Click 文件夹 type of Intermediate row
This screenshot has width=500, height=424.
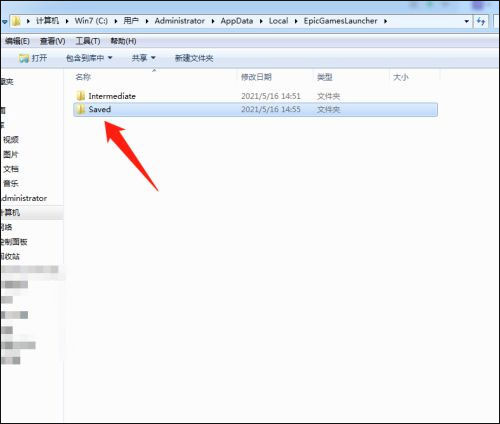click(328, 96)
